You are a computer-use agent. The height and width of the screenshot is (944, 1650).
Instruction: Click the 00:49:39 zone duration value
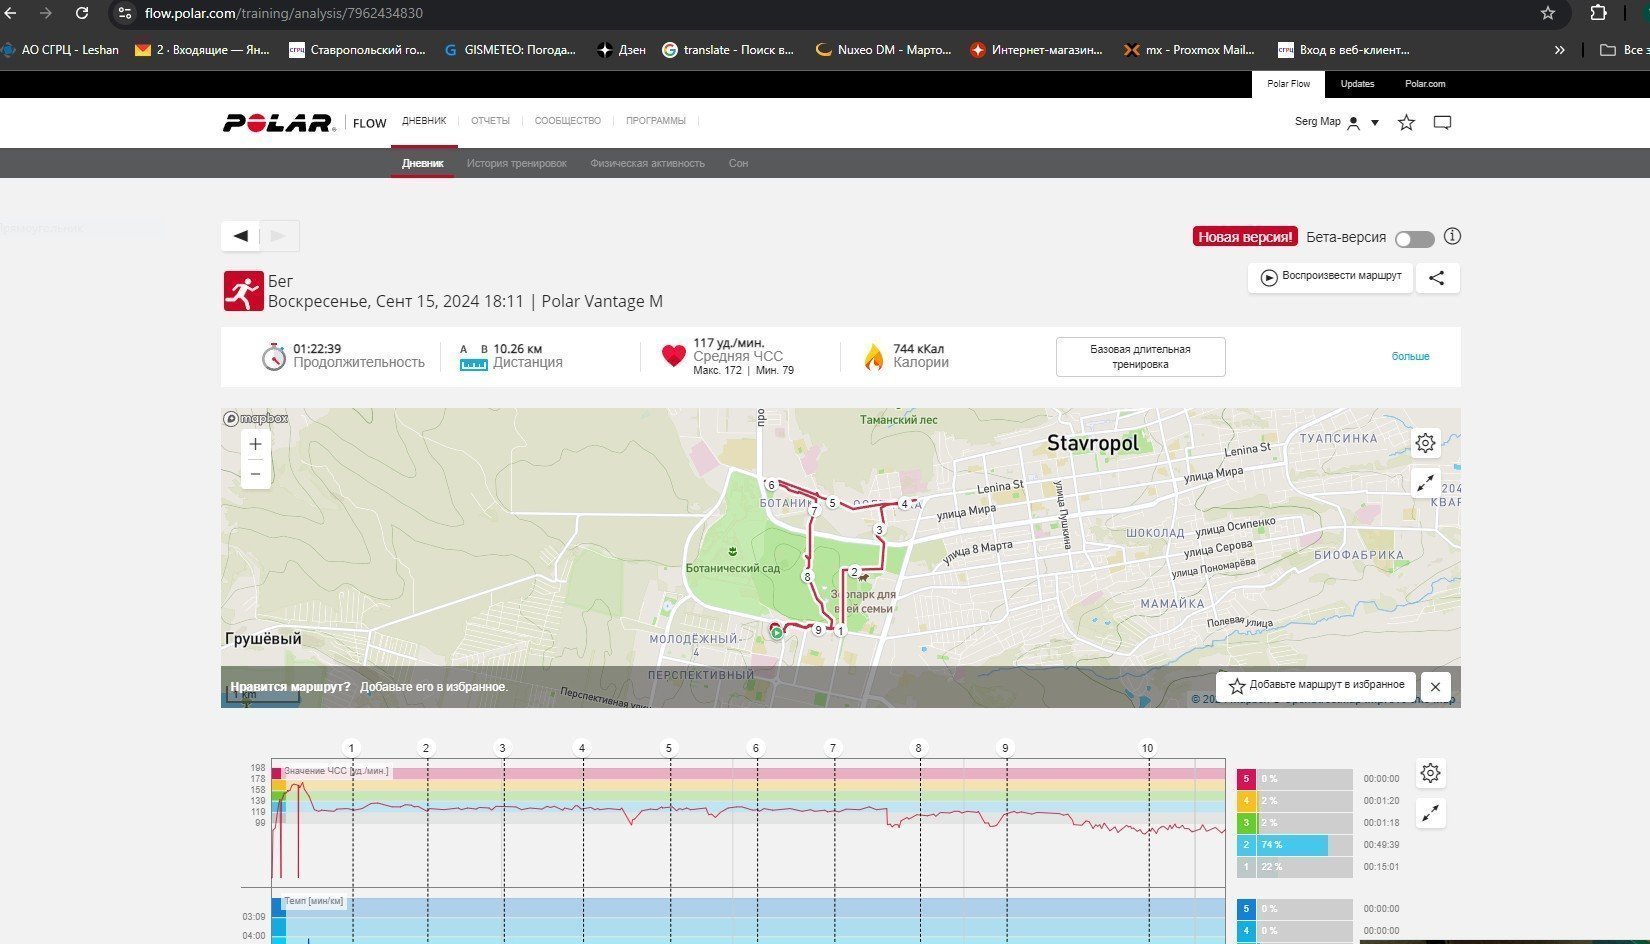(x=1381, y=845)
